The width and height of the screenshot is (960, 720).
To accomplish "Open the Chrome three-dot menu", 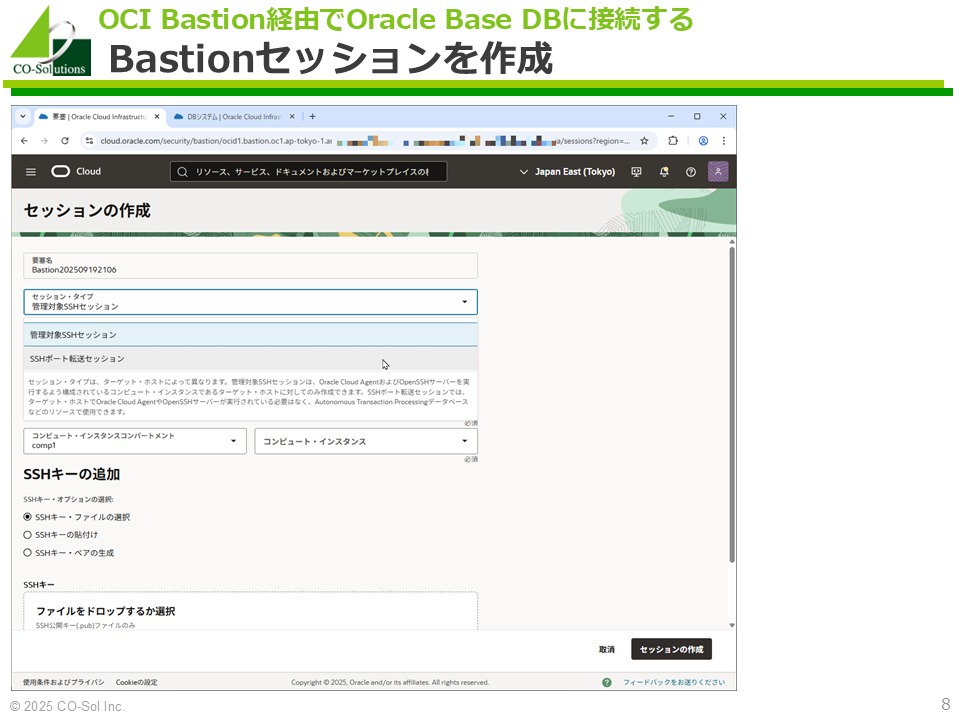I will [x=724, y=141].
